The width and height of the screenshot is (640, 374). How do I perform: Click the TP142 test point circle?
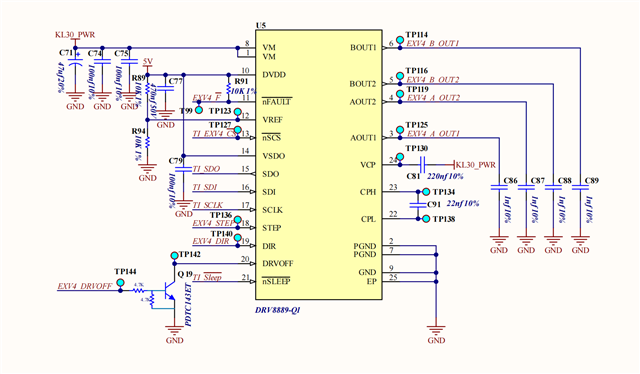(175, 256)
